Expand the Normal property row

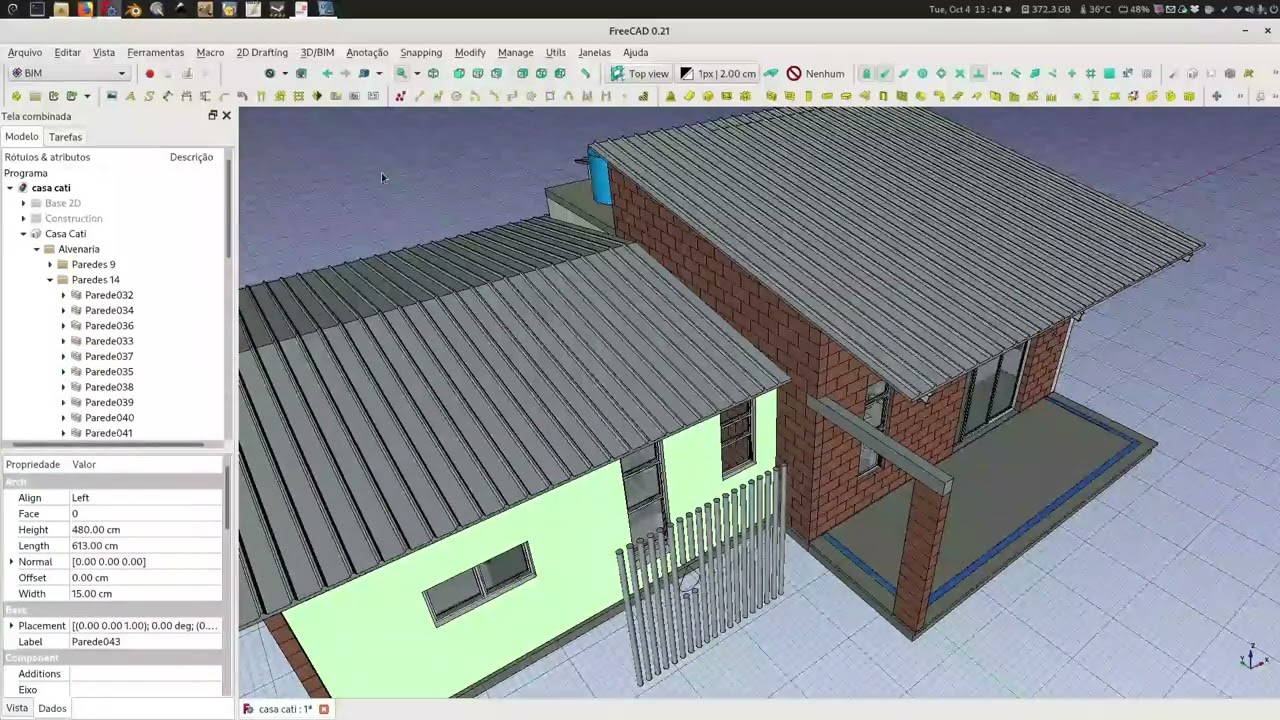[11, 562]
